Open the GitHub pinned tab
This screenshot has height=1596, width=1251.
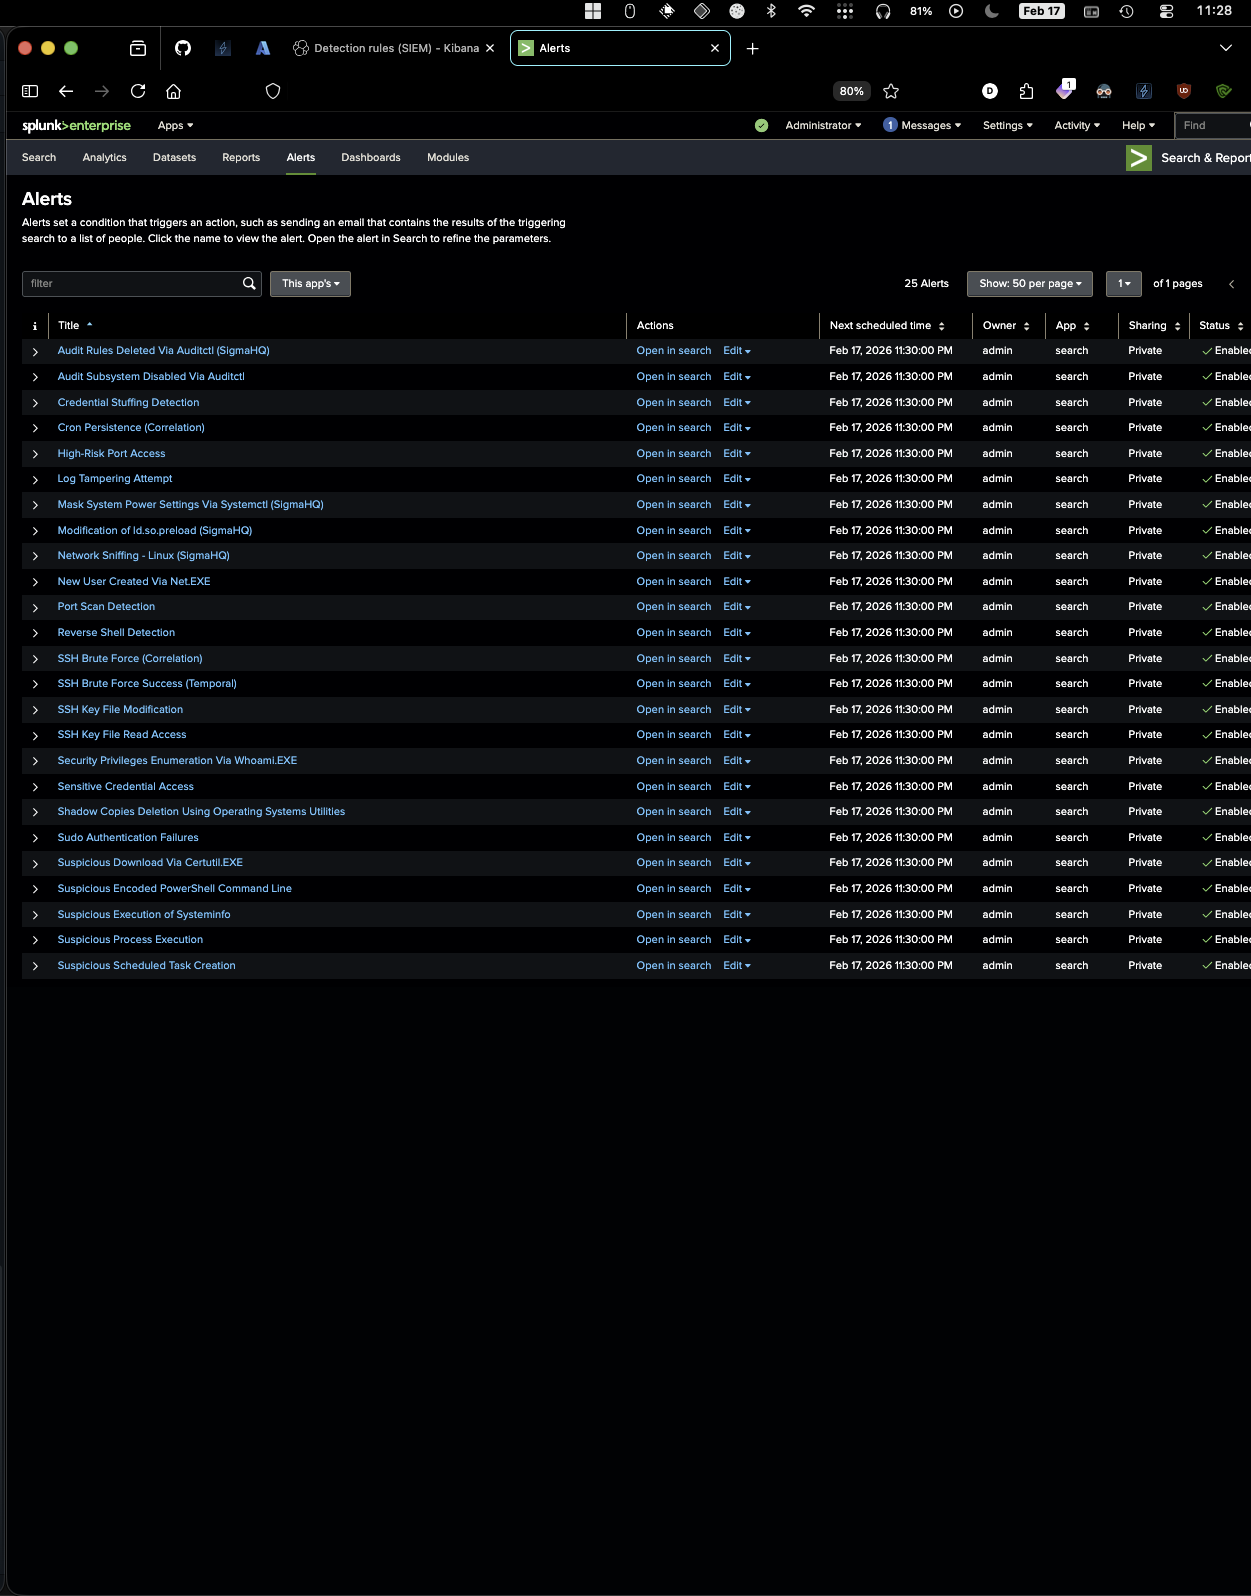pyautogui.click(x=183, y=48)
